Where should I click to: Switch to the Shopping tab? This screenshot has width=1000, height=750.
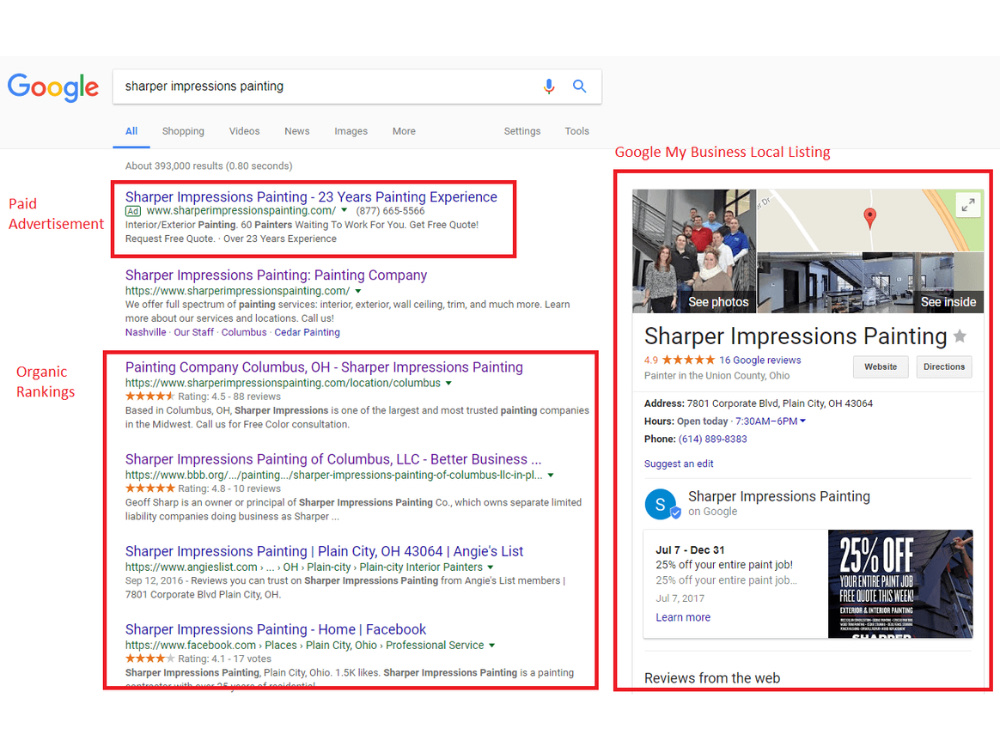pos(183,131)
